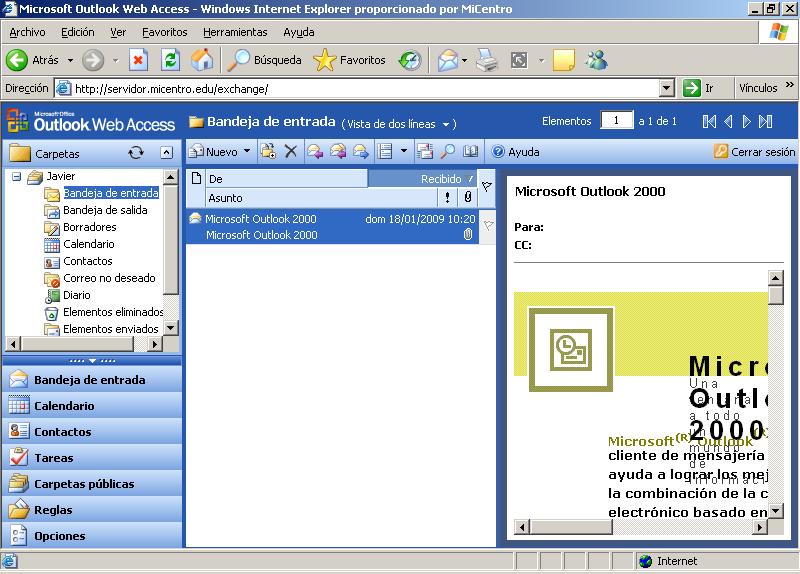
Task: Toggle the flag on the Microsoft Outlook 2000 message
Action: (x=488, y=226)
